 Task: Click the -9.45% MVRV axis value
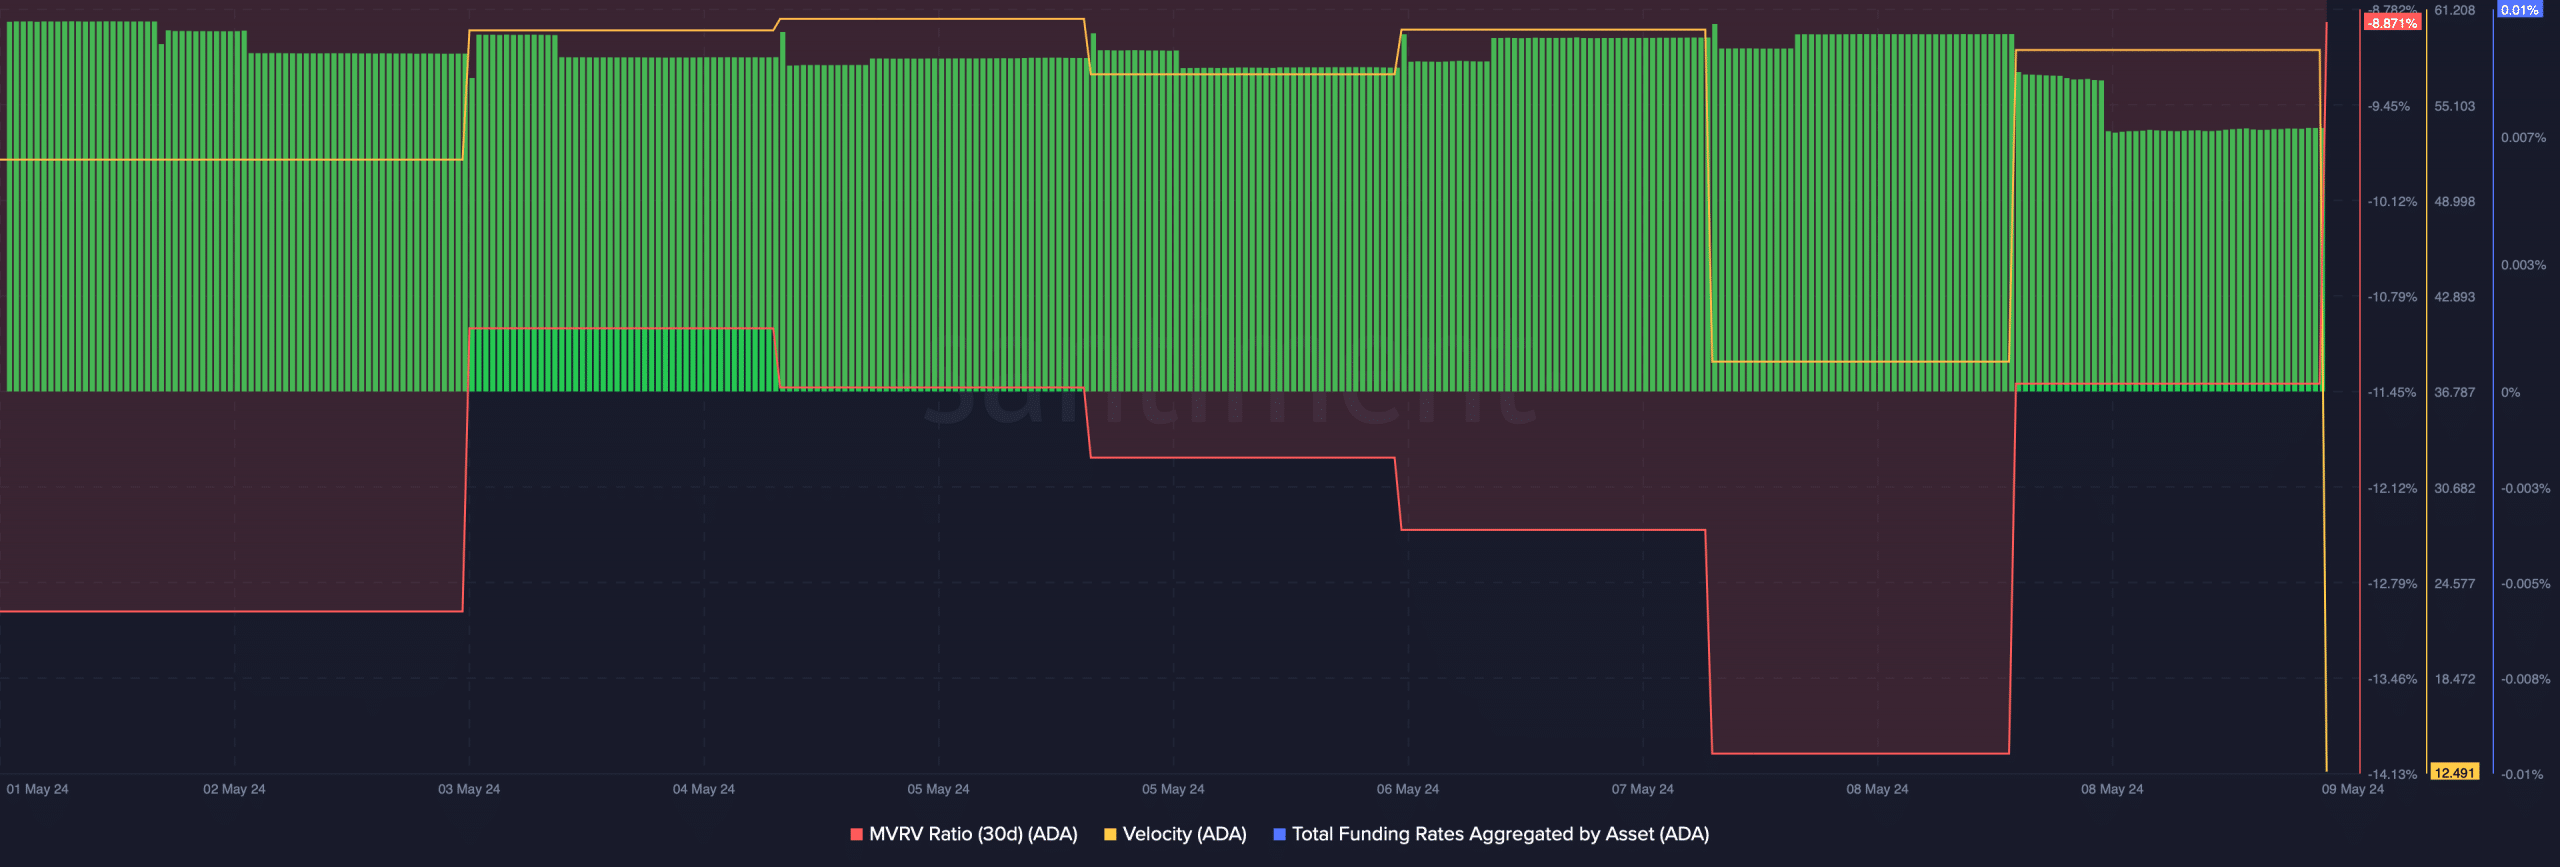tap(2389, 106)
